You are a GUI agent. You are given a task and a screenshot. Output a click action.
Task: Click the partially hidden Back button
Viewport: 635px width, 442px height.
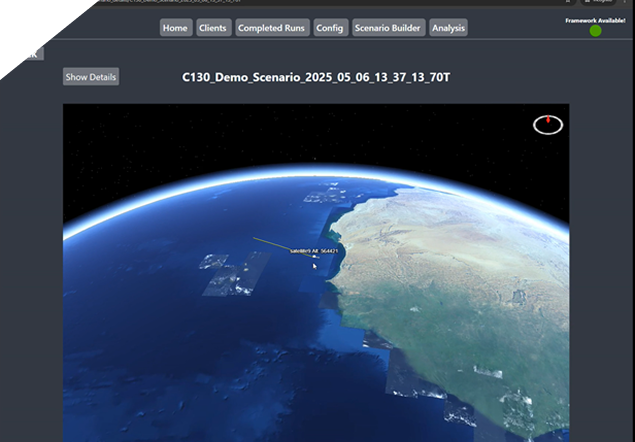click(x=31, y=55)
